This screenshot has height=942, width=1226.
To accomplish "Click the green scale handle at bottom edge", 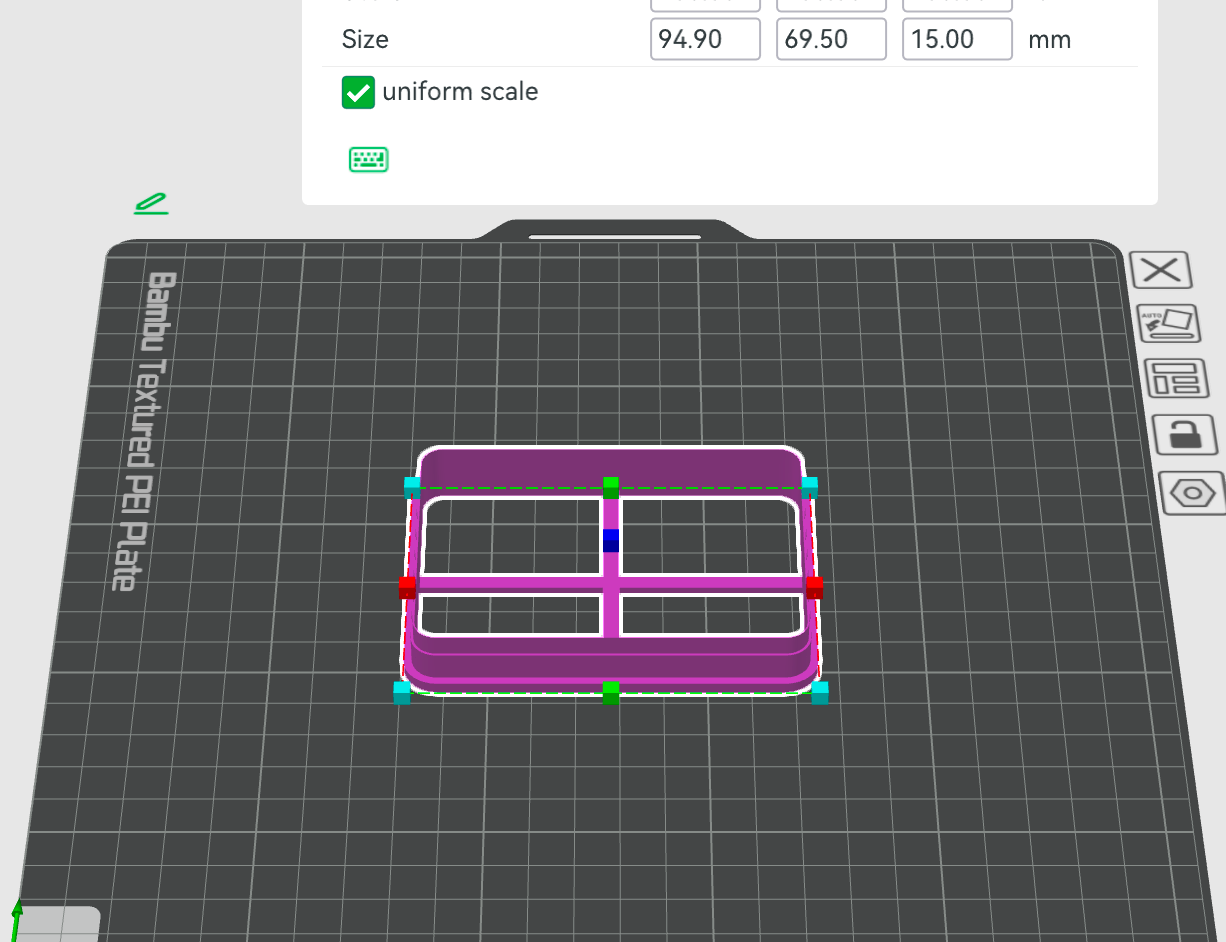I will 611,692.
